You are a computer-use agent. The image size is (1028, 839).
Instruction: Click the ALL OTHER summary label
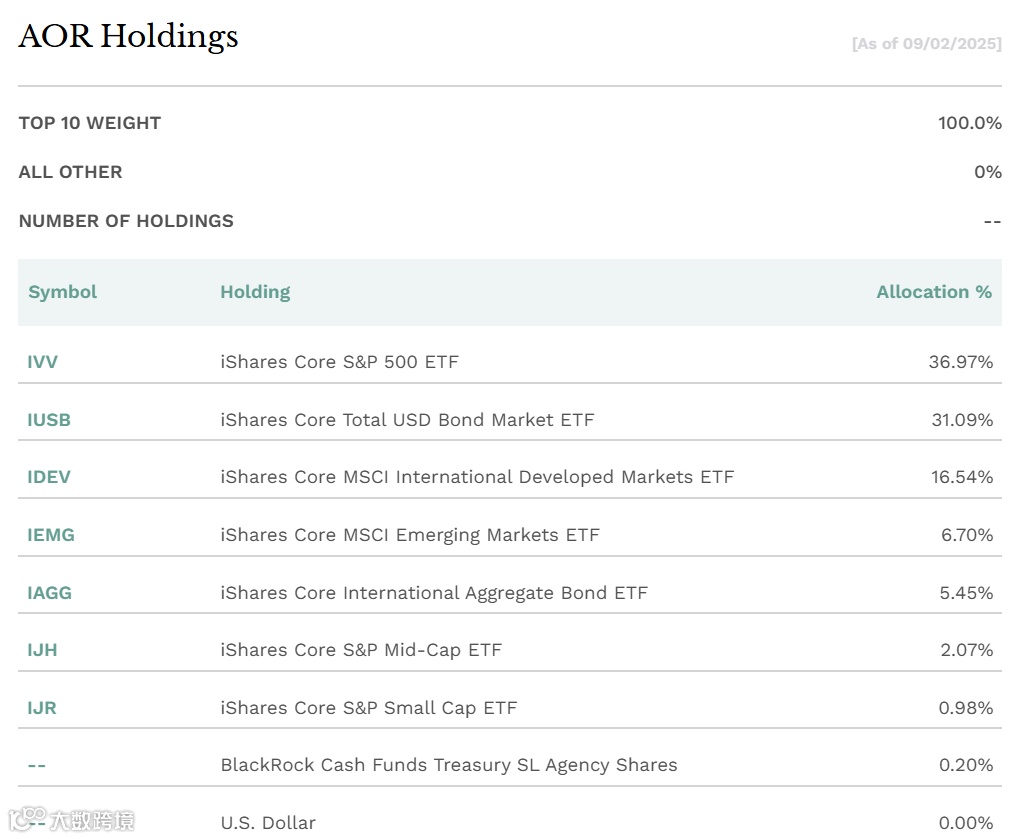coord(70,172)
